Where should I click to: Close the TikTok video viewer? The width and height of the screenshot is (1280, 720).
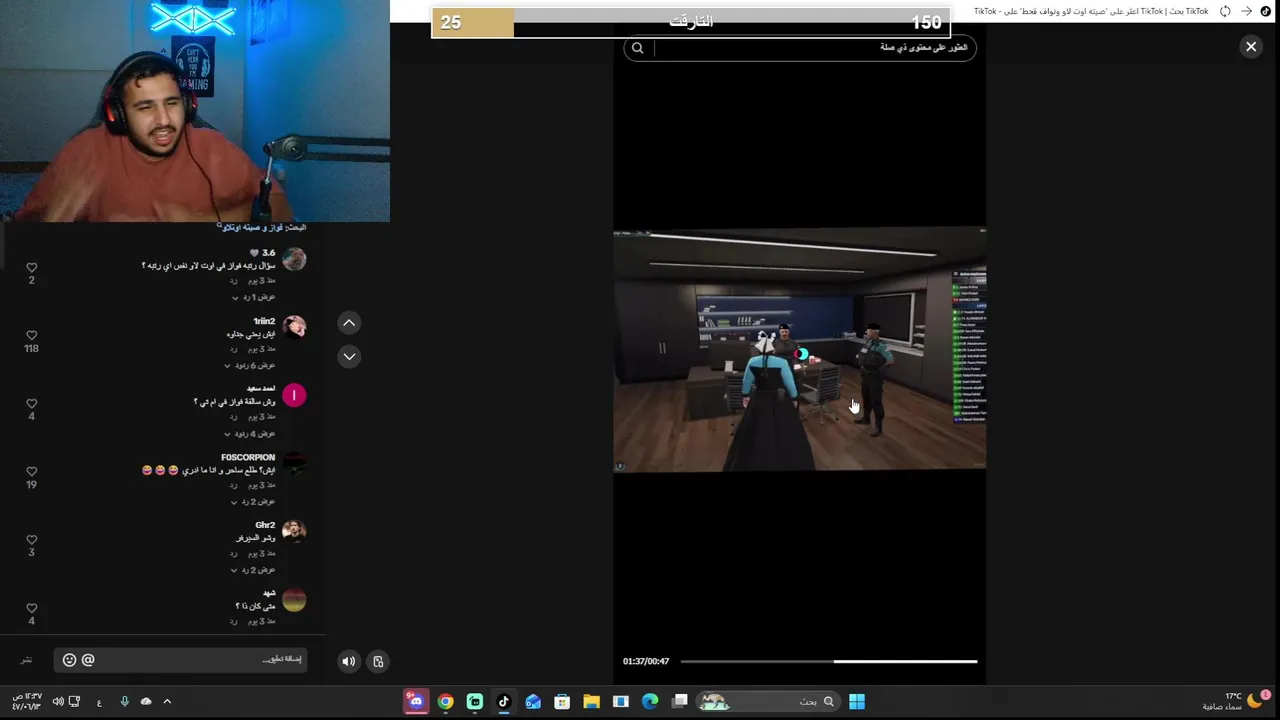[x=1250, y=46]
